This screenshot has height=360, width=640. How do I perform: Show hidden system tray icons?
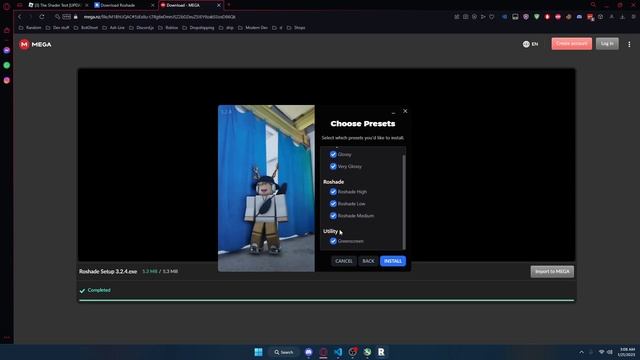(x=581, y=352)
